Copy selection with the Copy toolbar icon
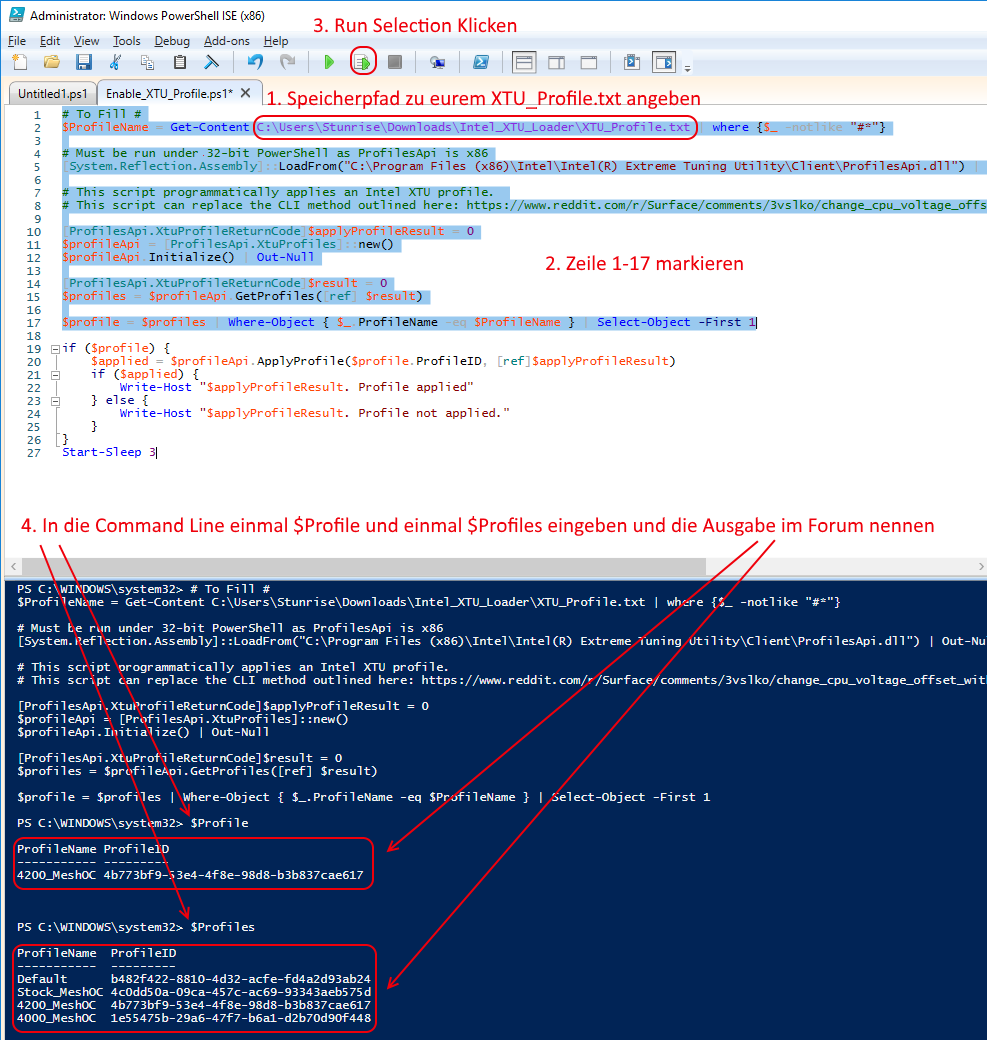Image resolution: width=987 pixels, height=1040 pixels. 147,62
